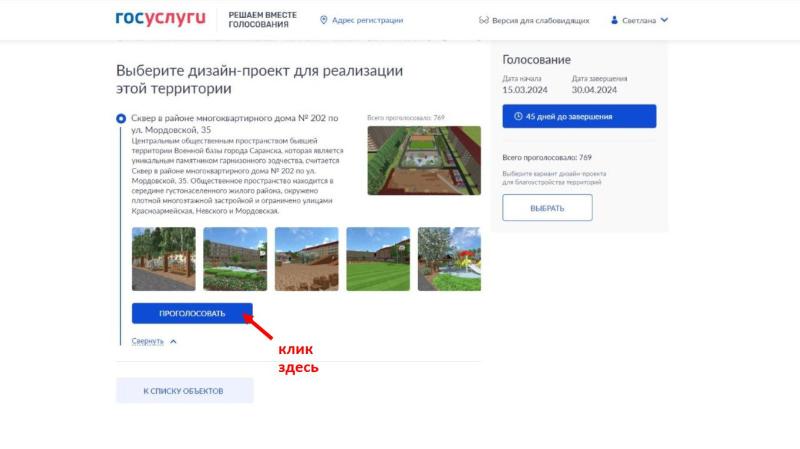Click the Свернуть link
This screenshot has height=449, width=800.
[147, 341]
